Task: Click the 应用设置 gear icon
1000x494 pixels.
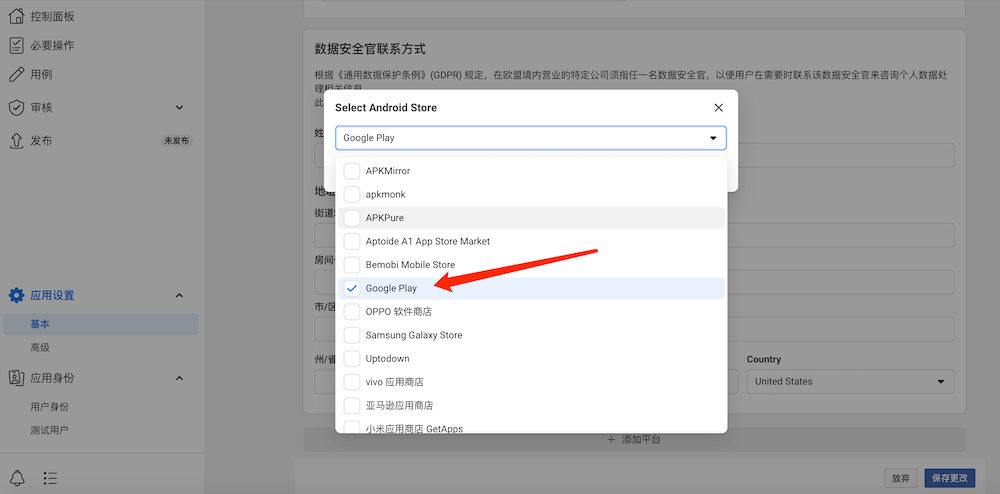Action: pos(16,295)
